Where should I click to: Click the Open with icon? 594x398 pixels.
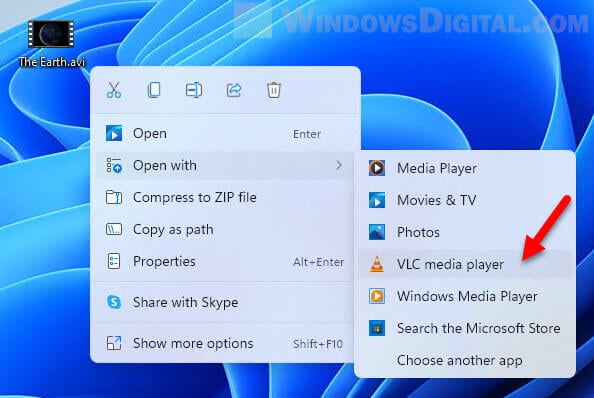pyautogui.click(x=114, y=165)
